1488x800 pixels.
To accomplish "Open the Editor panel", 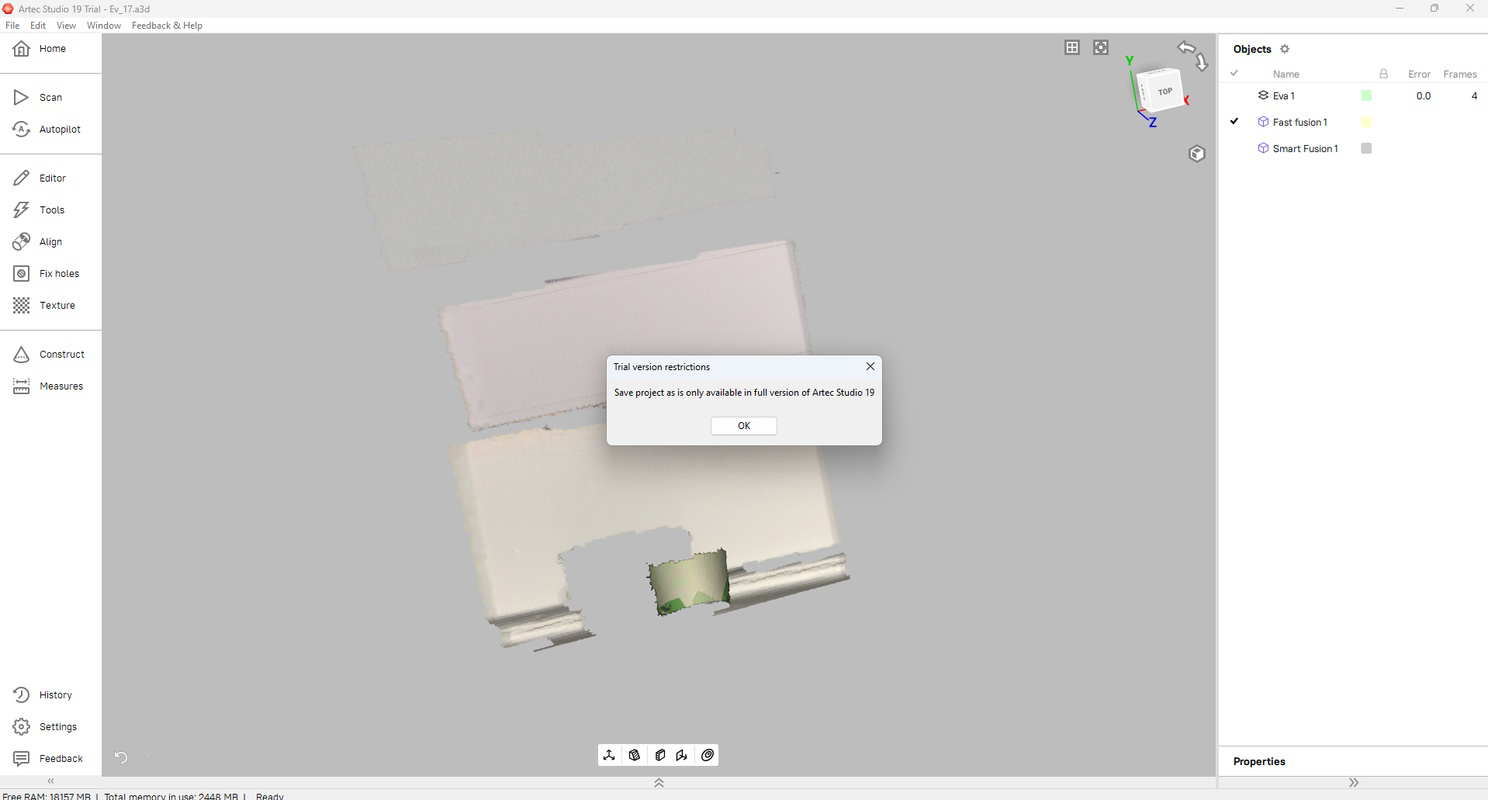I will [53, 177].
